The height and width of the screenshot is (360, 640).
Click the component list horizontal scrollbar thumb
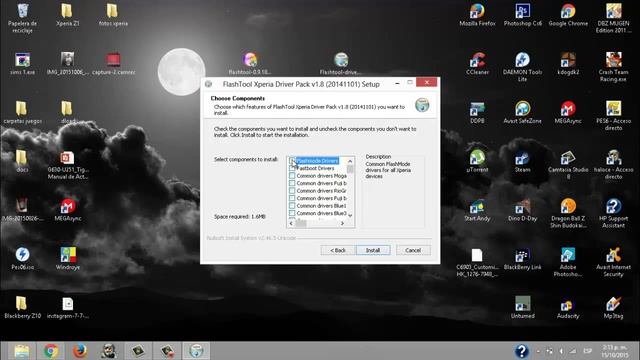(301, 223)
